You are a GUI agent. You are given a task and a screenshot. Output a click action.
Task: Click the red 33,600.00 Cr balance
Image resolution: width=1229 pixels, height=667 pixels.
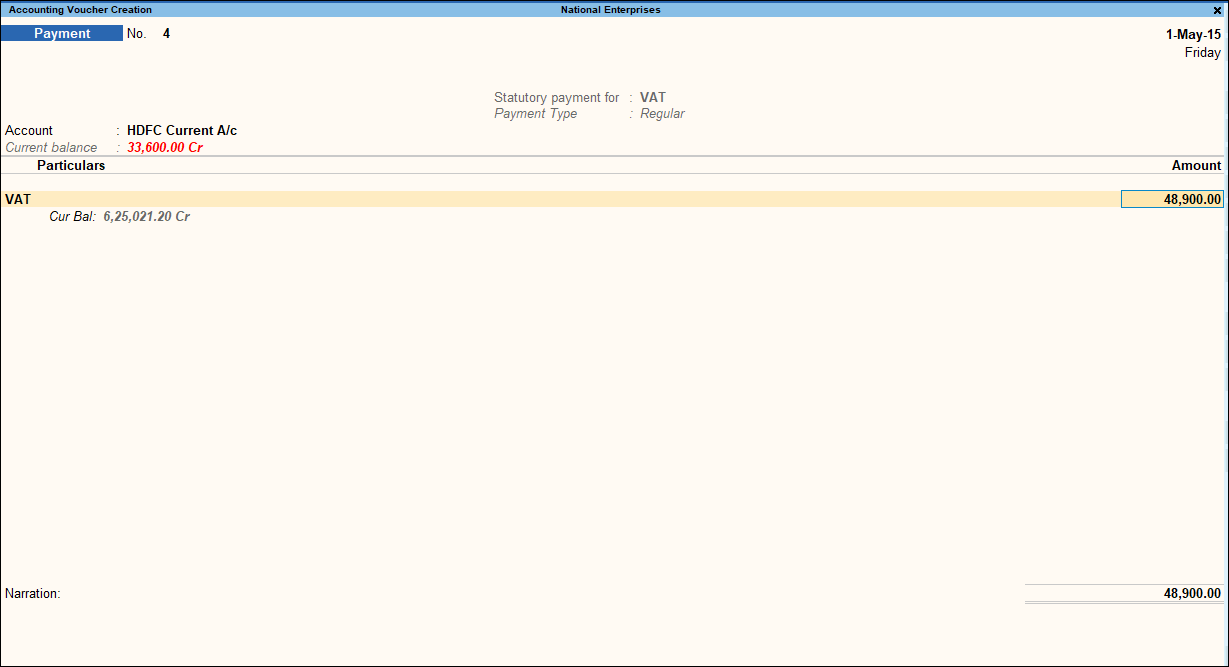(165, 147)
